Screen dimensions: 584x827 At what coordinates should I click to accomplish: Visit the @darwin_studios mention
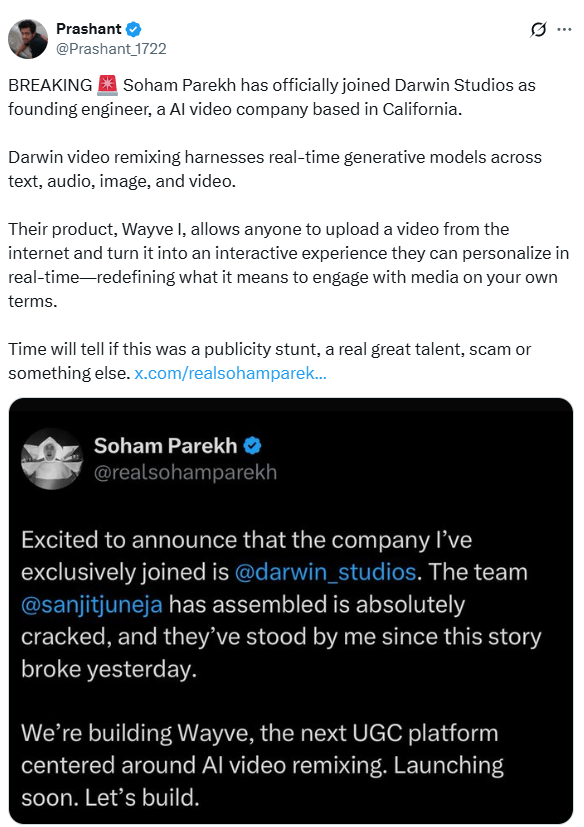(x=325, y=572)
